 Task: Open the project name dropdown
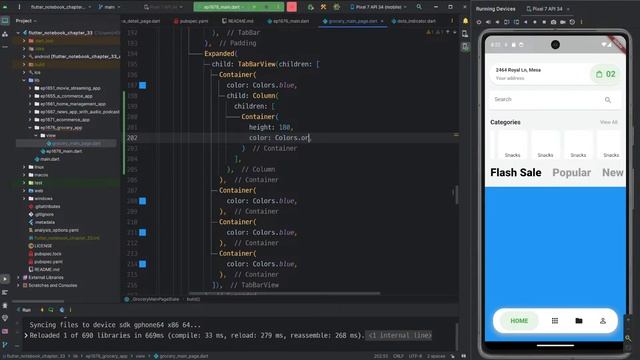coord(60,7)
